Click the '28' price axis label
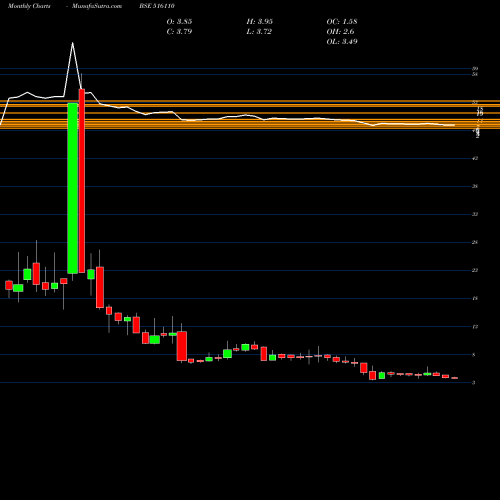The width and height of the screenshot is (500, 500). [475, 242]
